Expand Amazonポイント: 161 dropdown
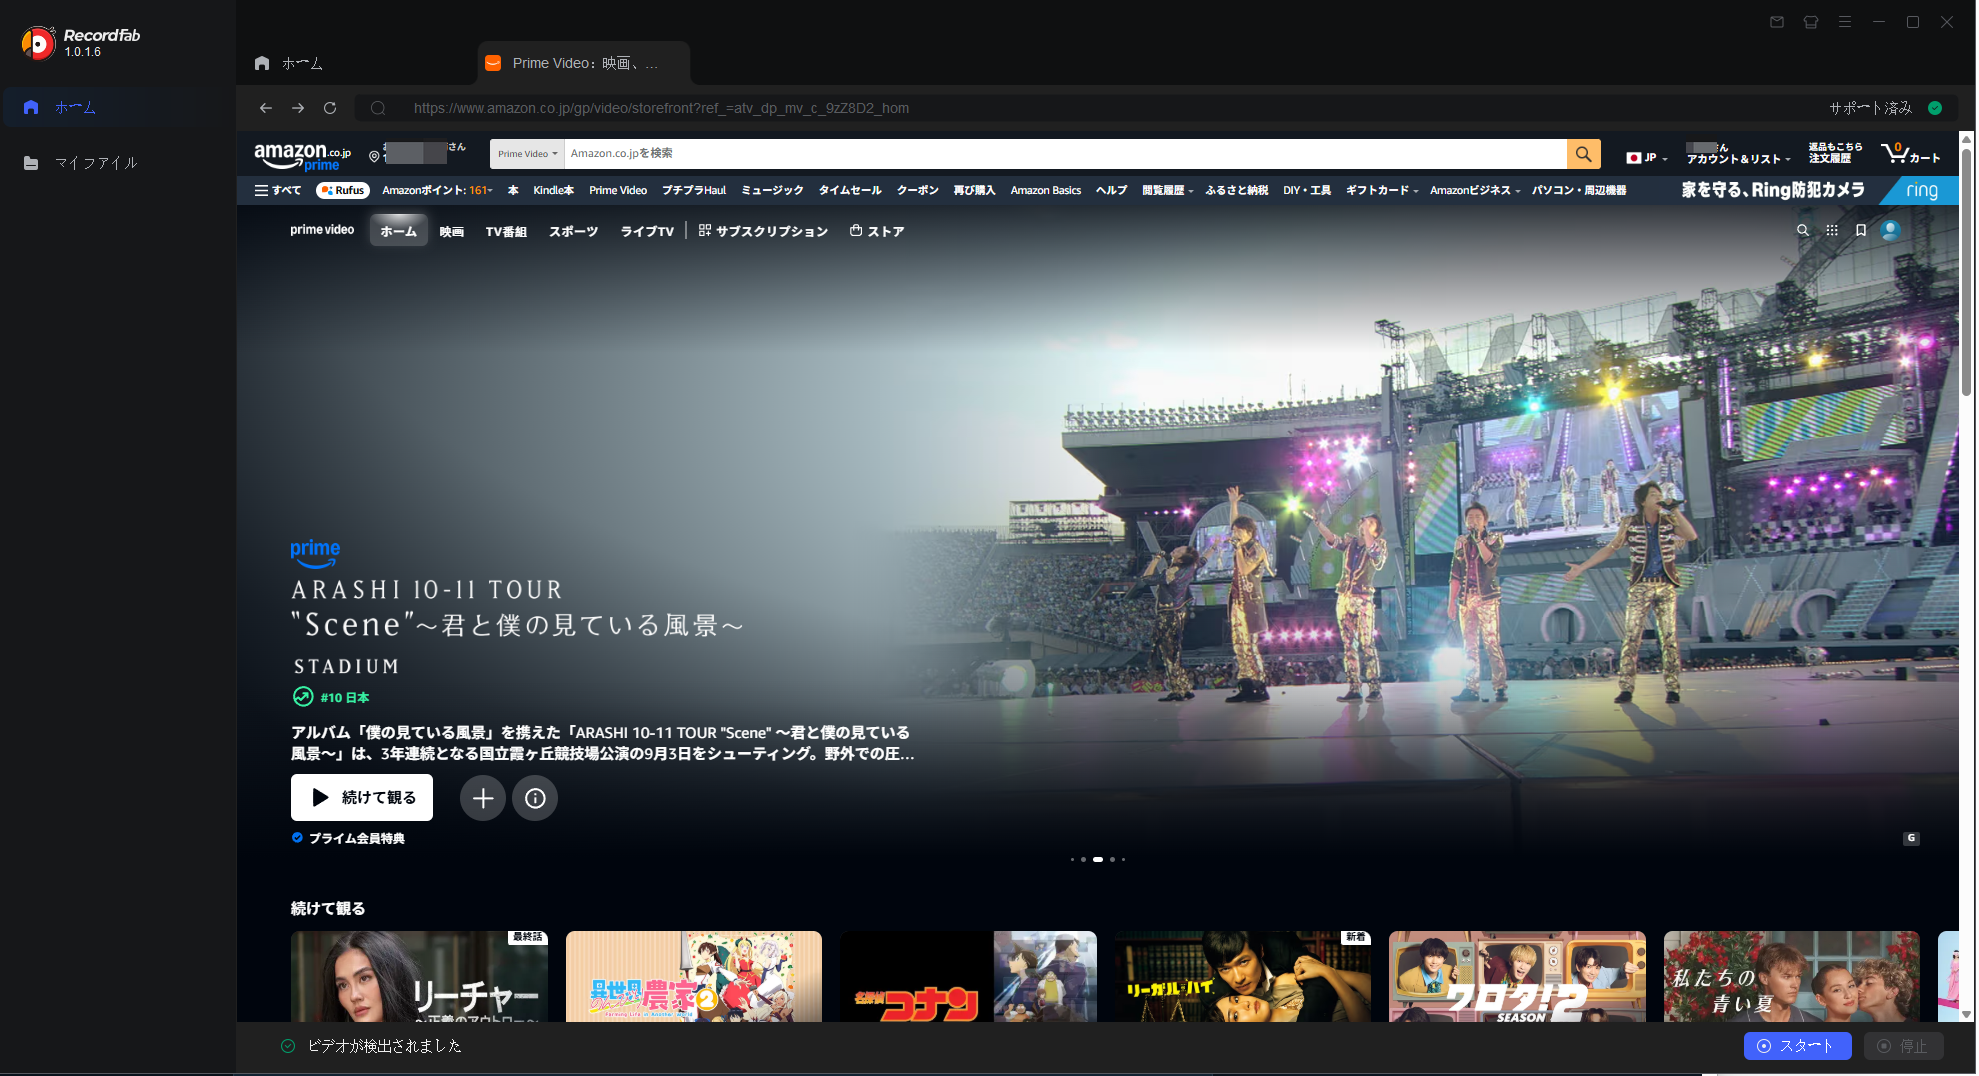 pos(437,190)
